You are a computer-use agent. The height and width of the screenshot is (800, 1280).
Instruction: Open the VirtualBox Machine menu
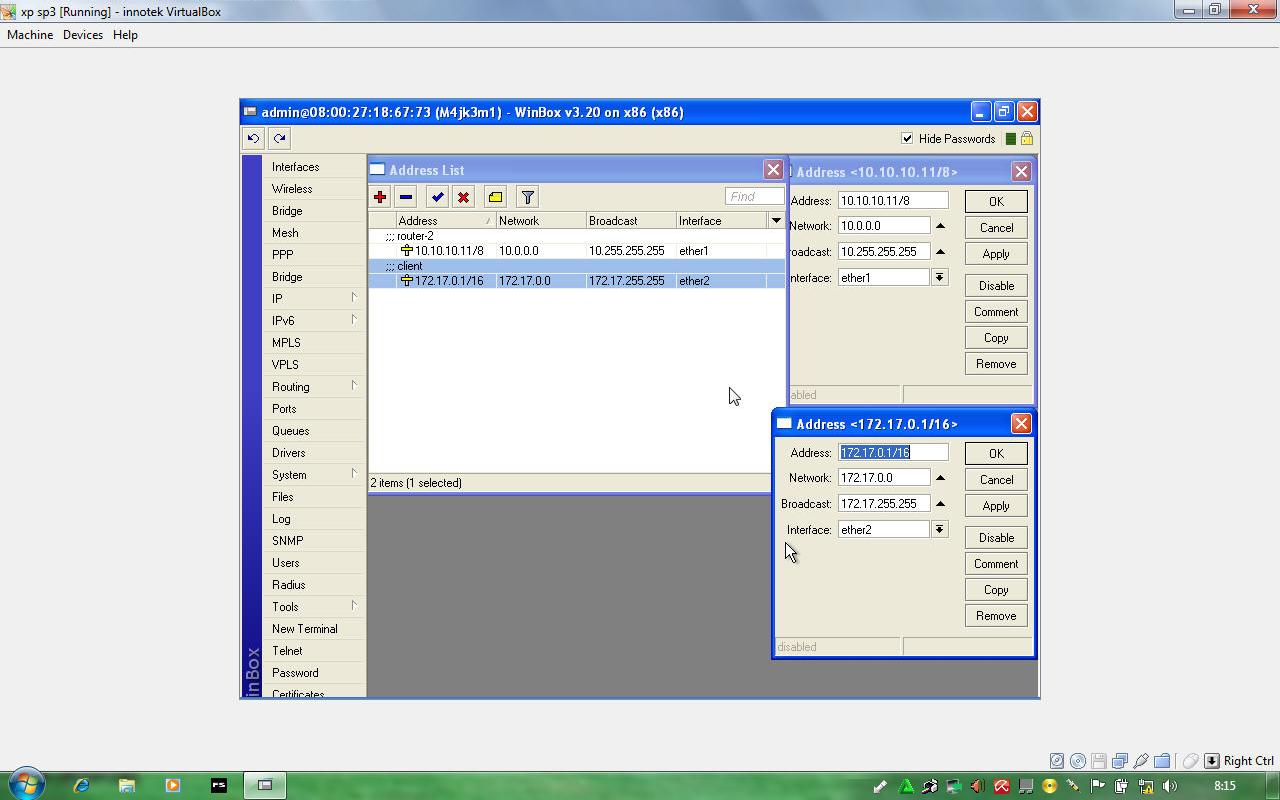click(x=30, y=34)
